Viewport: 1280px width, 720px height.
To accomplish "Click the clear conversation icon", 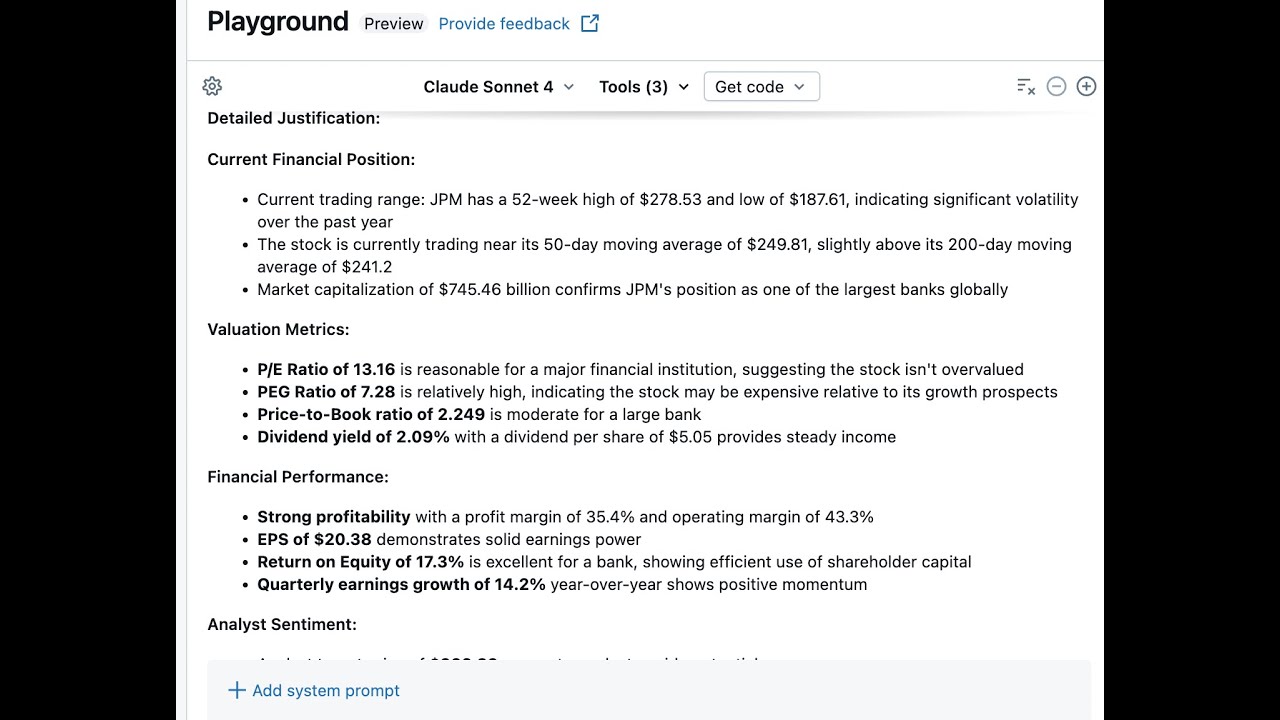I will click(x=1025, y=86).
